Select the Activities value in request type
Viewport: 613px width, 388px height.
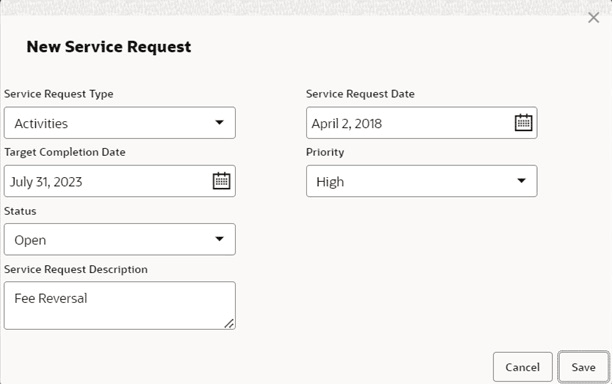[x=41, y=124]
